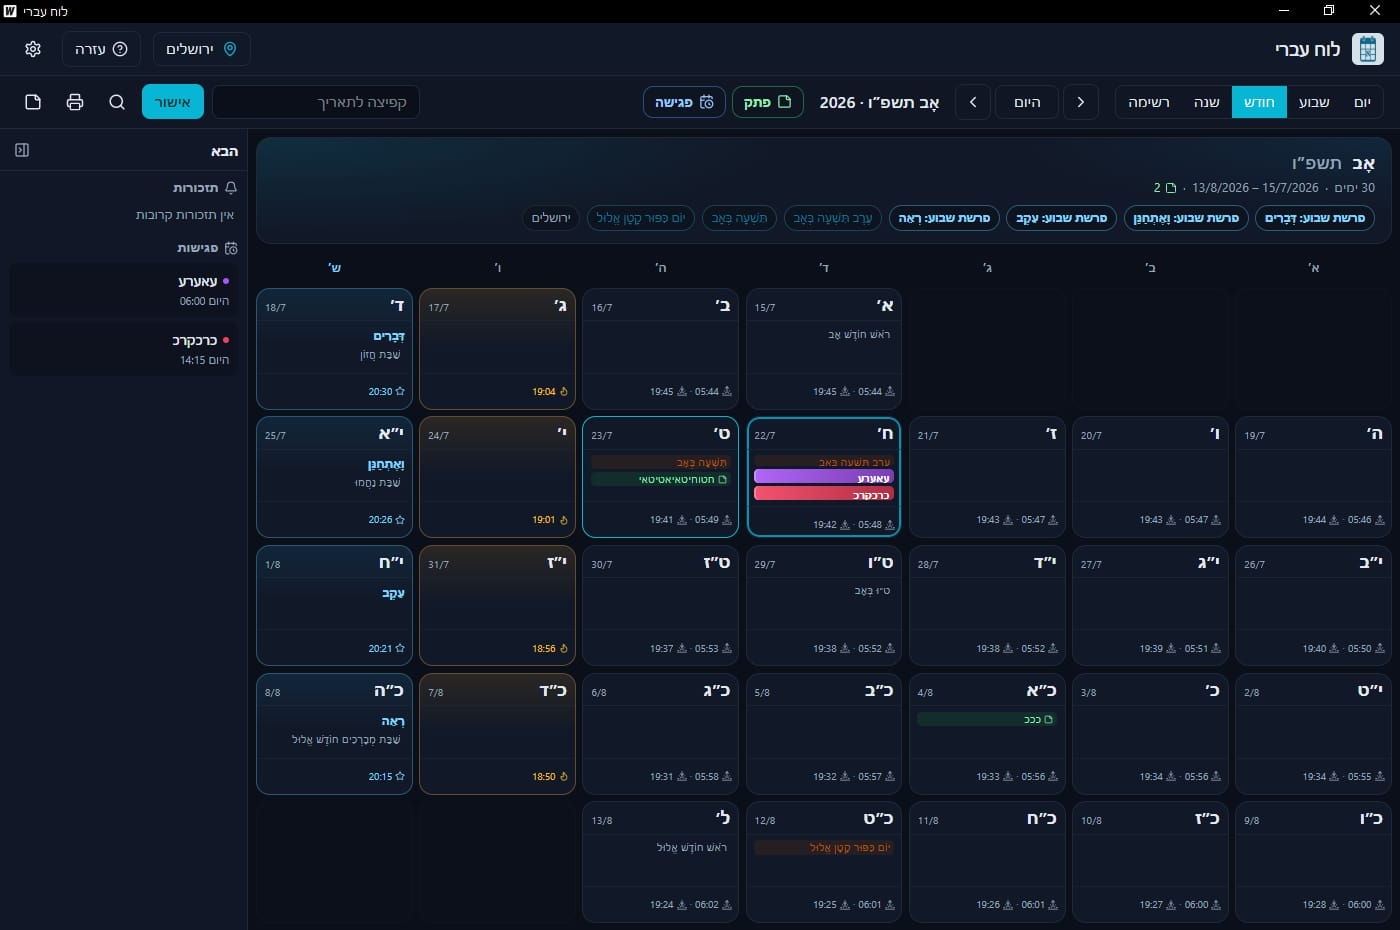Click the reminders bell icon
The image size is (1400, 930).
tap(231, 188)
